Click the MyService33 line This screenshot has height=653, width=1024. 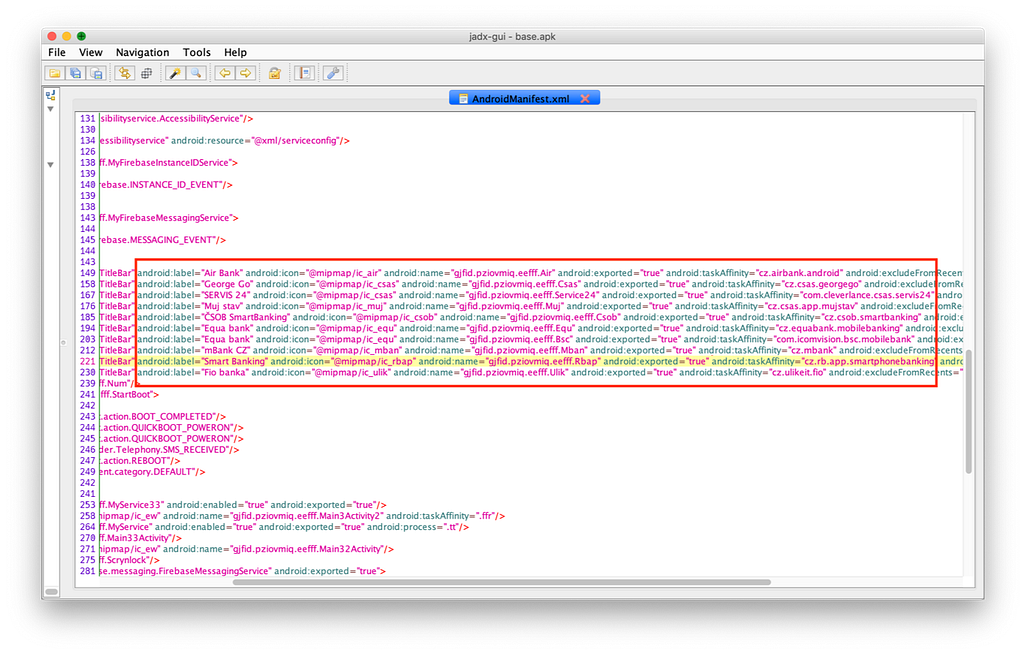point(243,505)
